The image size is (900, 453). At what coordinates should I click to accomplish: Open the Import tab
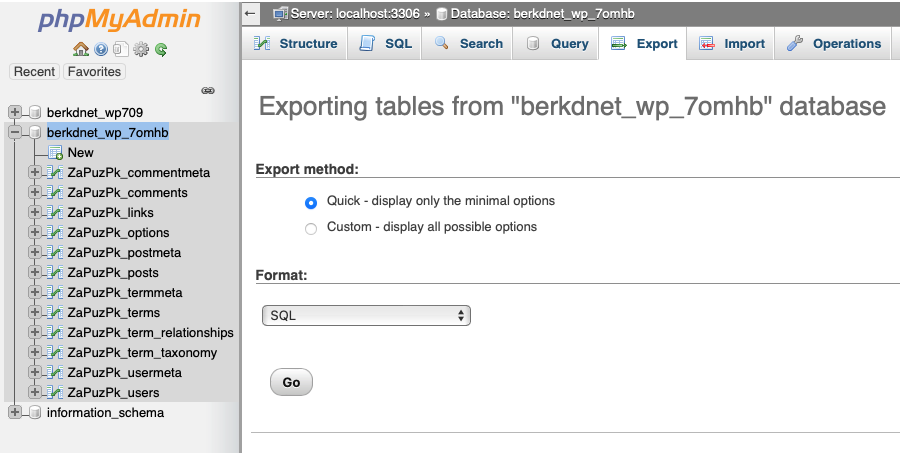tap(732, 44)
